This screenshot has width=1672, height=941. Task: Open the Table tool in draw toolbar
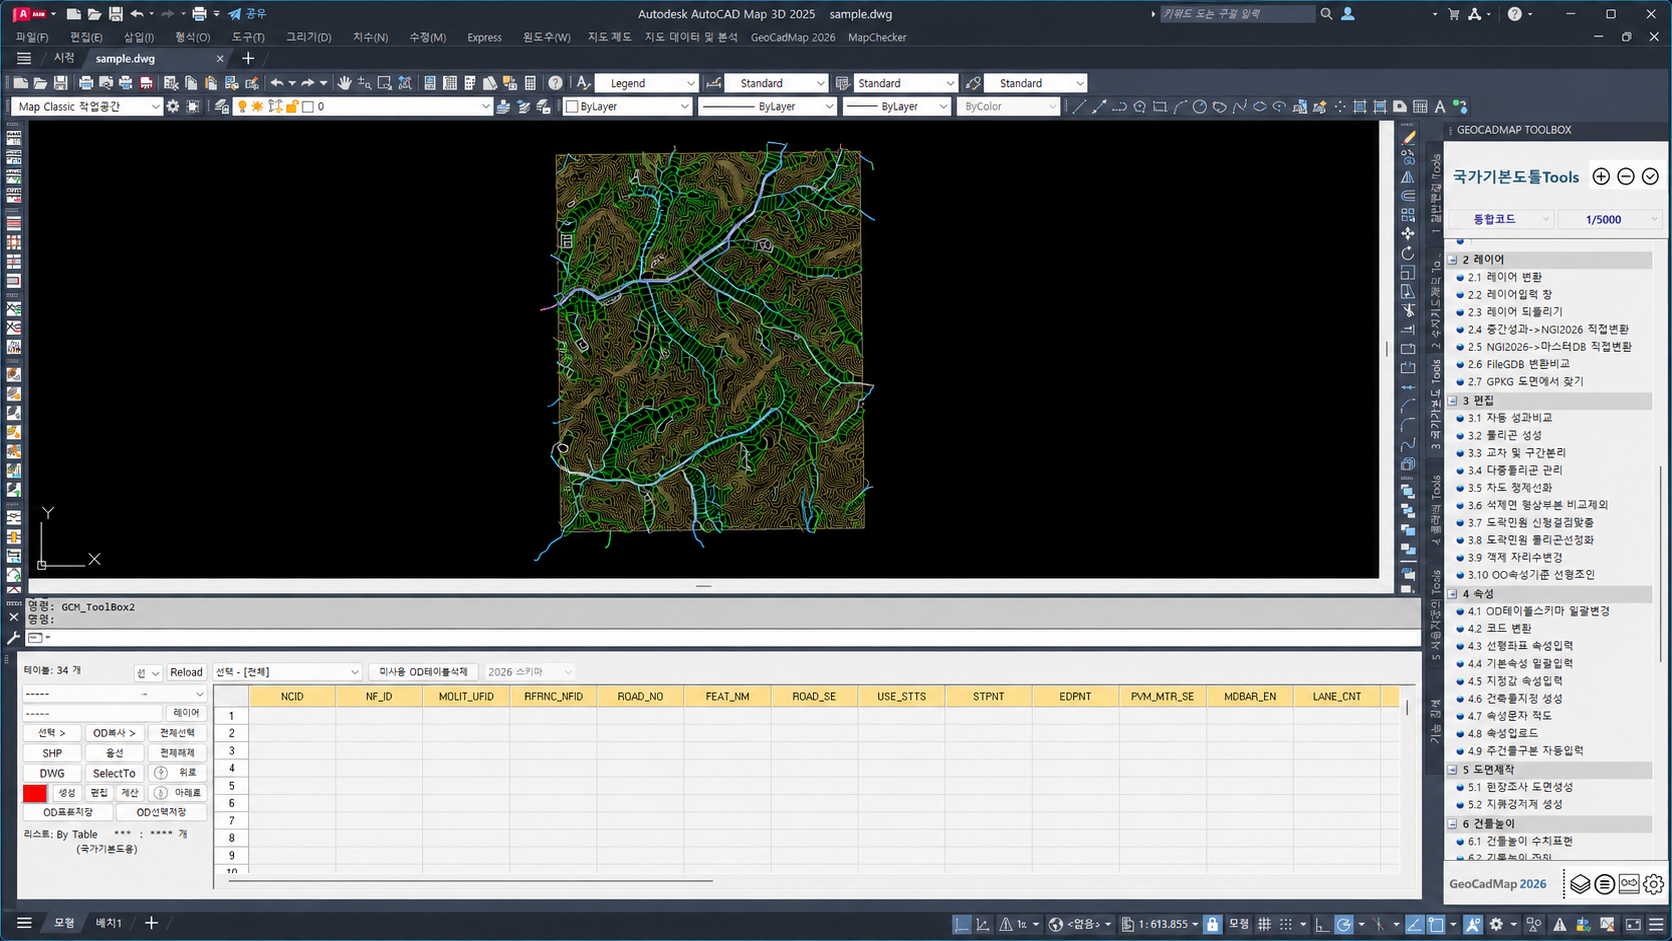click(1420, 107)
